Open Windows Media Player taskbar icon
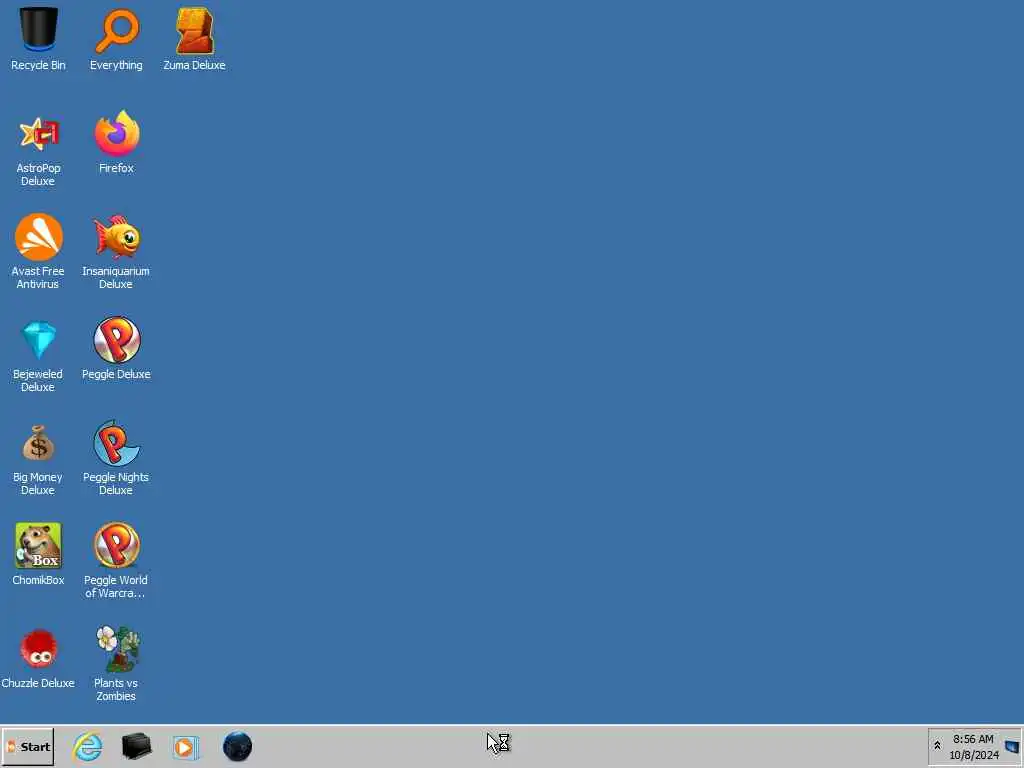The width and height of the screenshot is (1024, 768). (185, 747)
